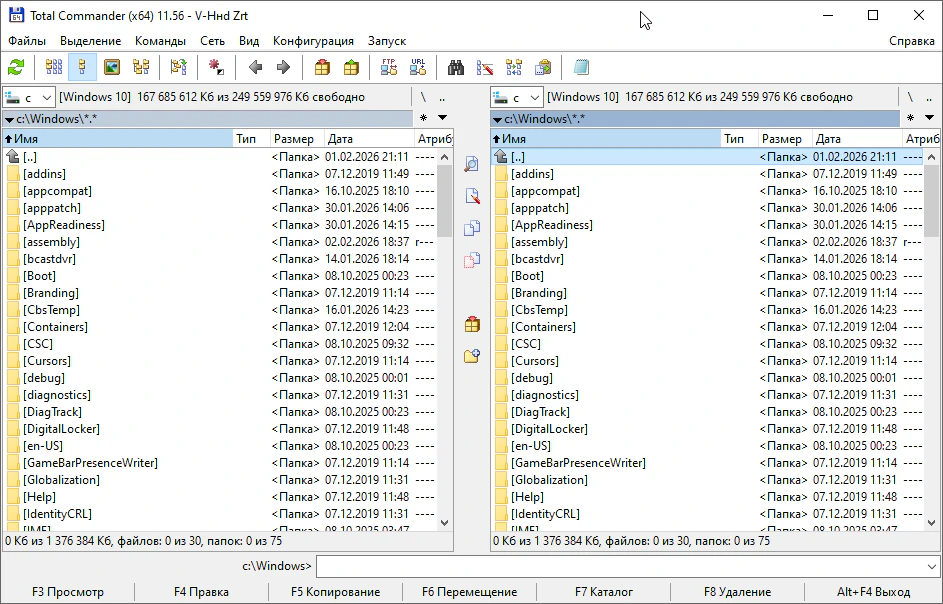Open the Команды menu
This screenshot has height=604, width=943.
click(160, 41)
